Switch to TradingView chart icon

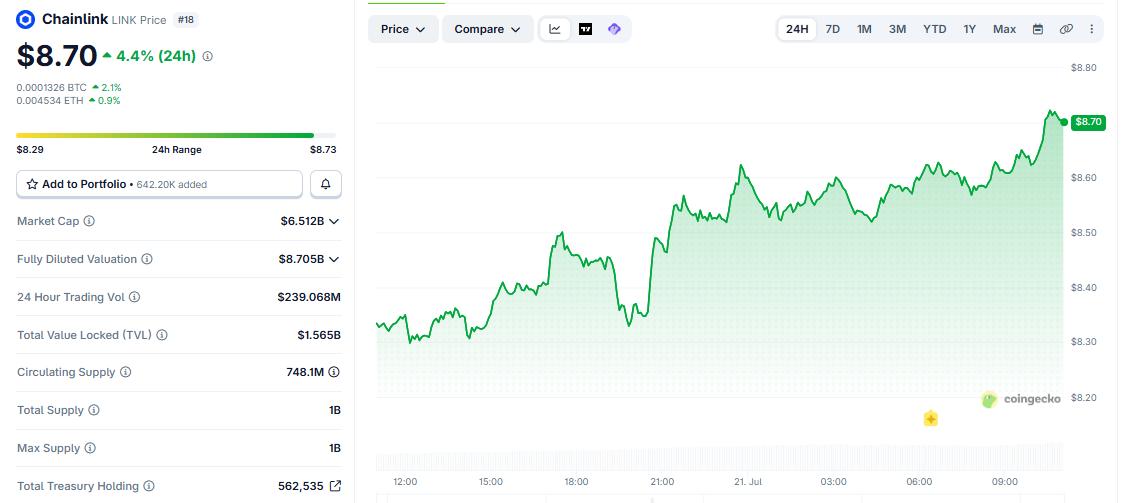tap(586, 29)
